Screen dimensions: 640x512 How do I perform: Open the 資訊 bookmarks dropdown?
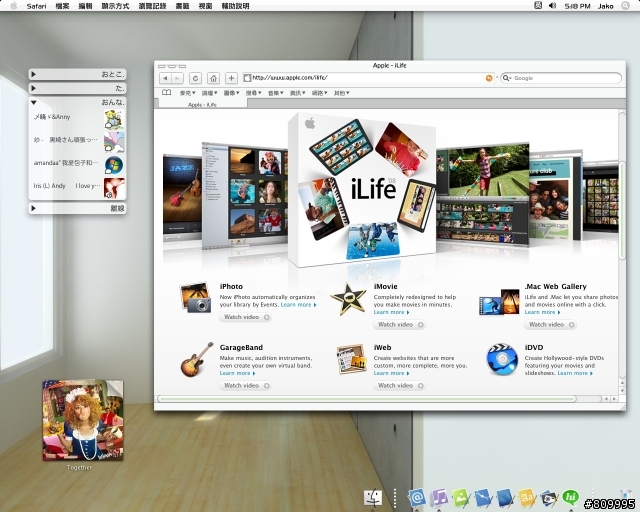pyautogui.click(x=298, y=93)
